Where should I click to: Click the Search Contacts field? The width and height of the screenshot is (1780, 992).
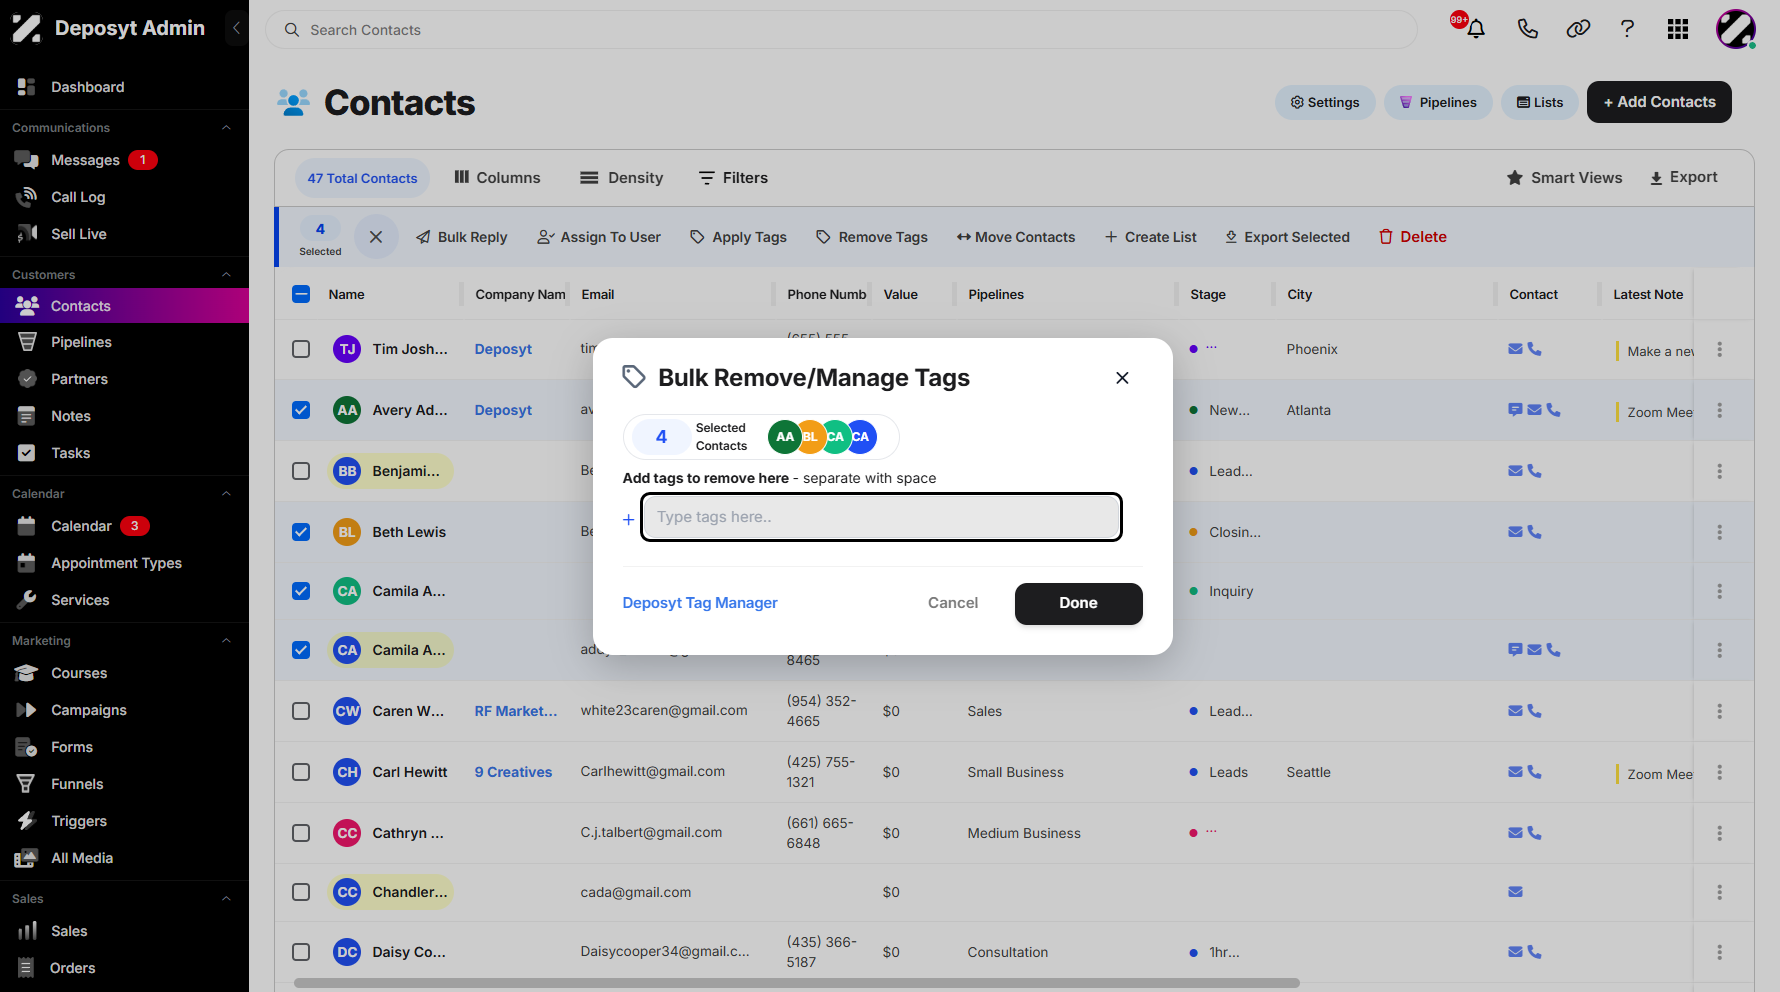coord(841,30)
